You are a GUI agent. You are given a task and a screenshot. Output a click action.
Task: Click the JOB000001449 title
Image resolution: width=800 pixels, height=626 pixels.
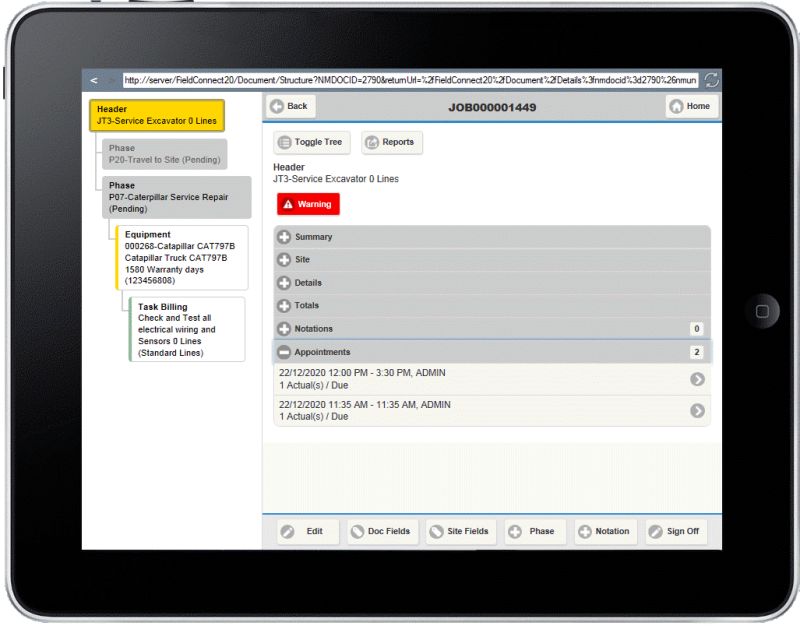(492, 108)
